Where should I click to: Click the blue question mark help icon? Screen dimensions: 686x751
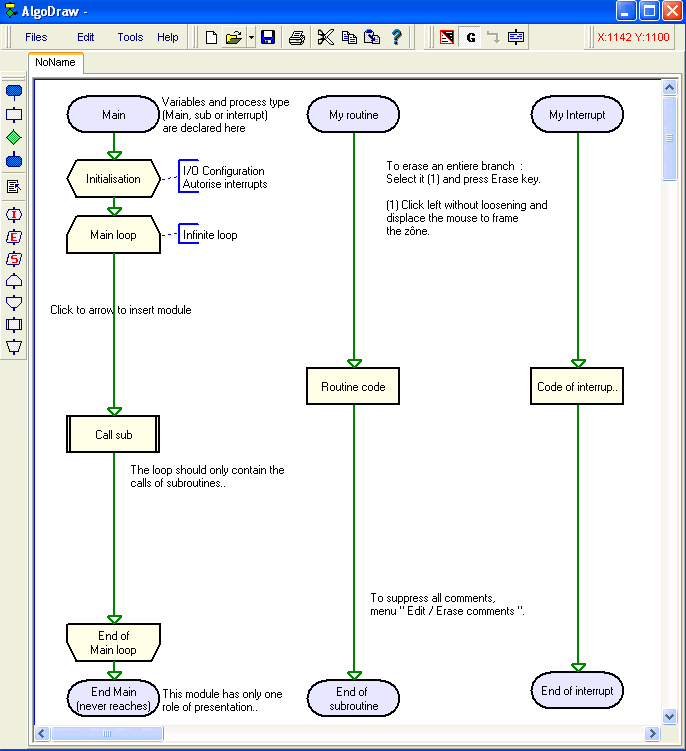(396, 38)
